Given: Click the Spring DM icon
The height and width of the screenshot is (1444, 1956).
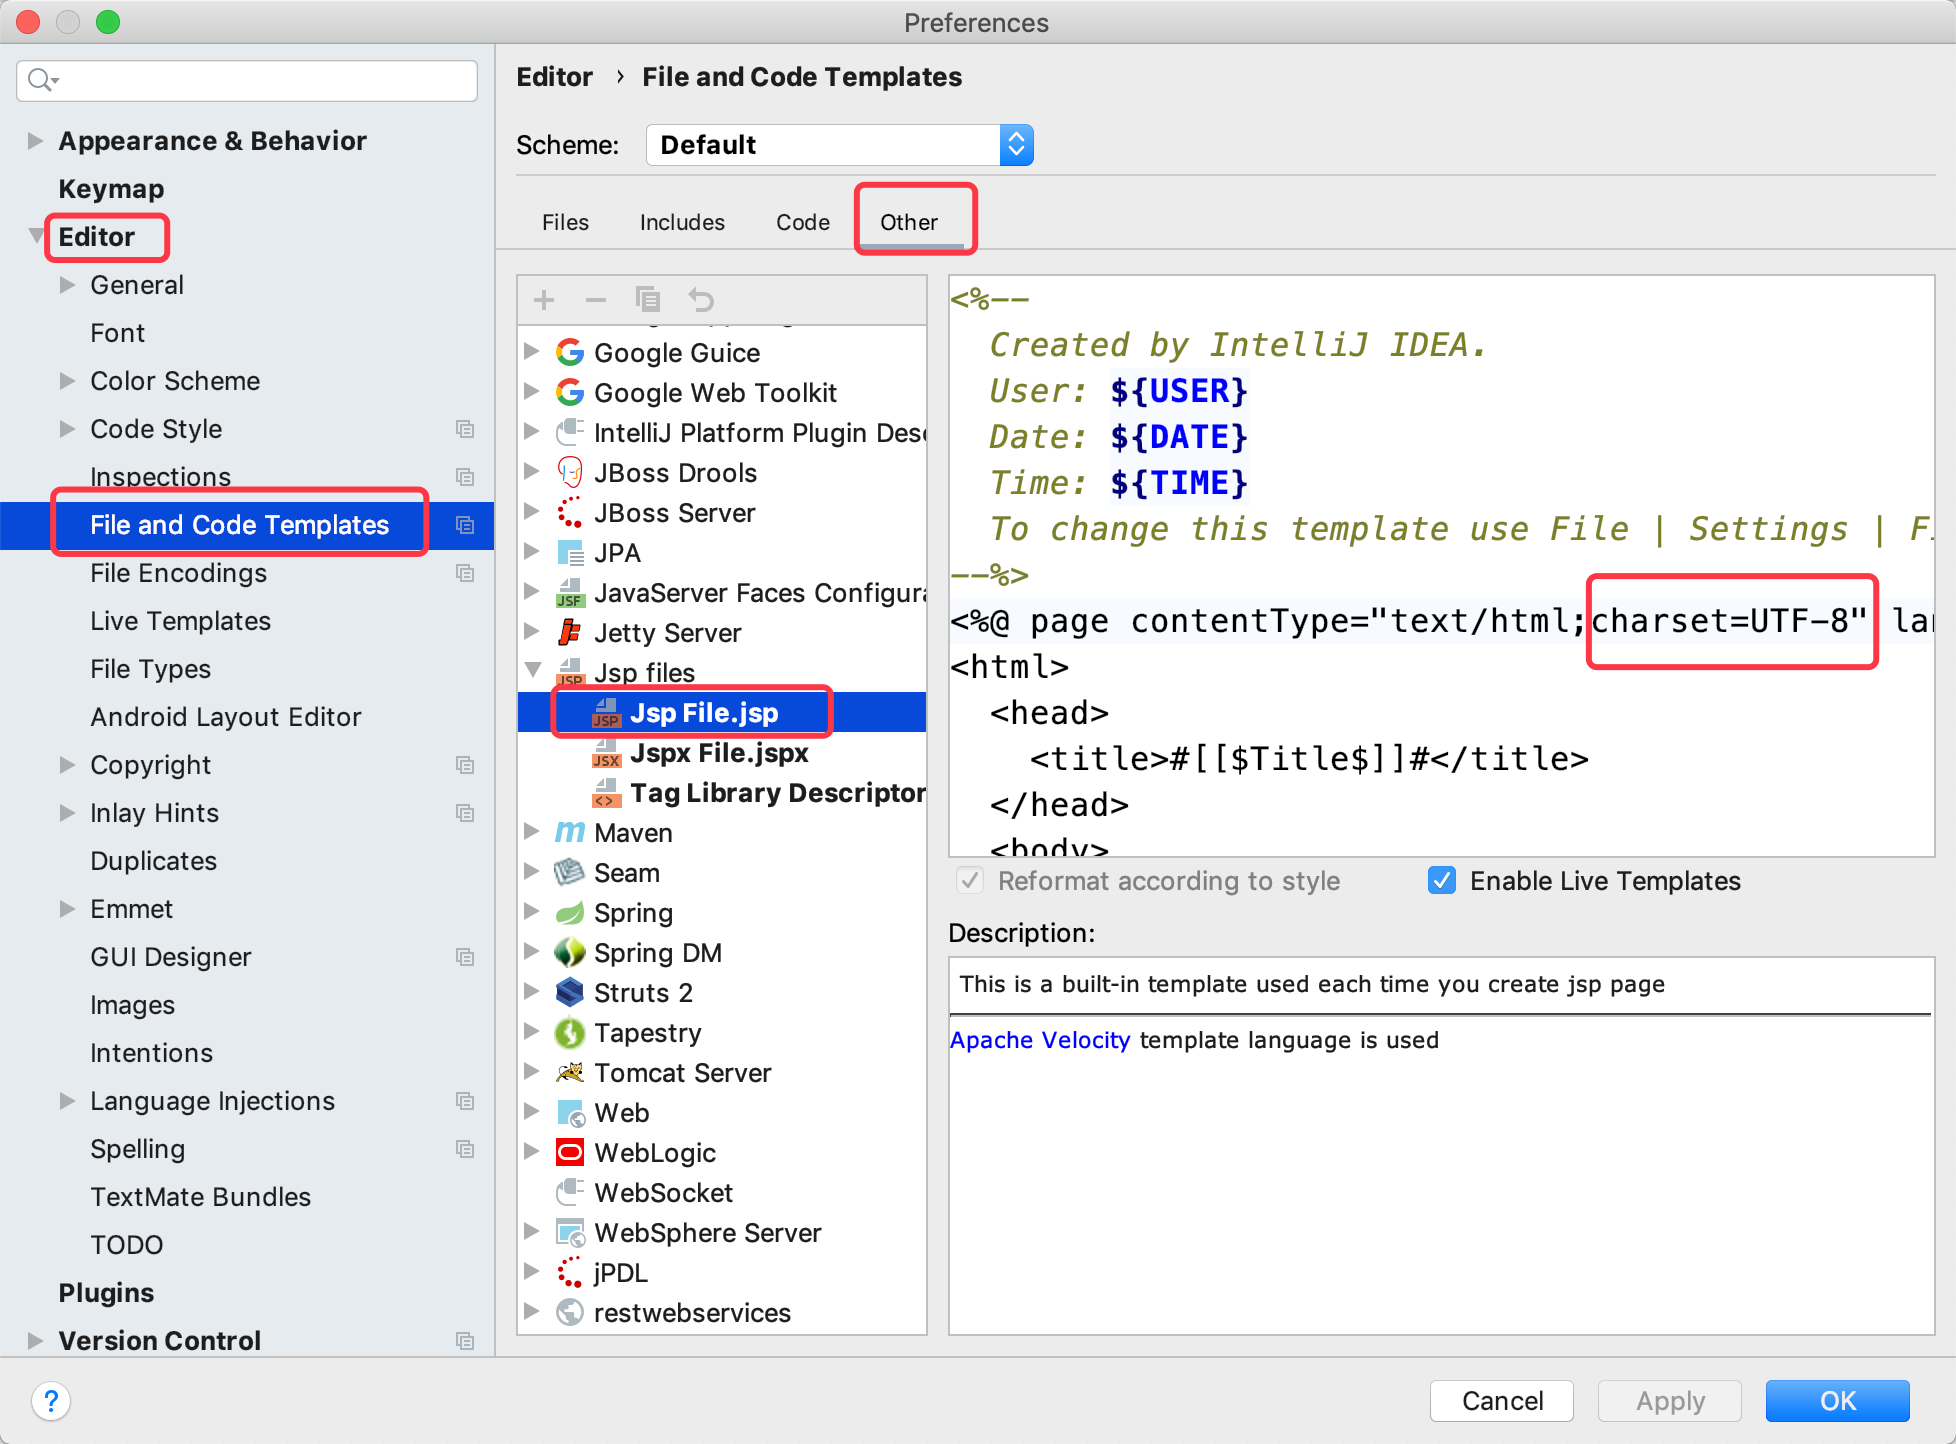Looking at the screenshot, I should pyautogui.click(x=570, y=952).
